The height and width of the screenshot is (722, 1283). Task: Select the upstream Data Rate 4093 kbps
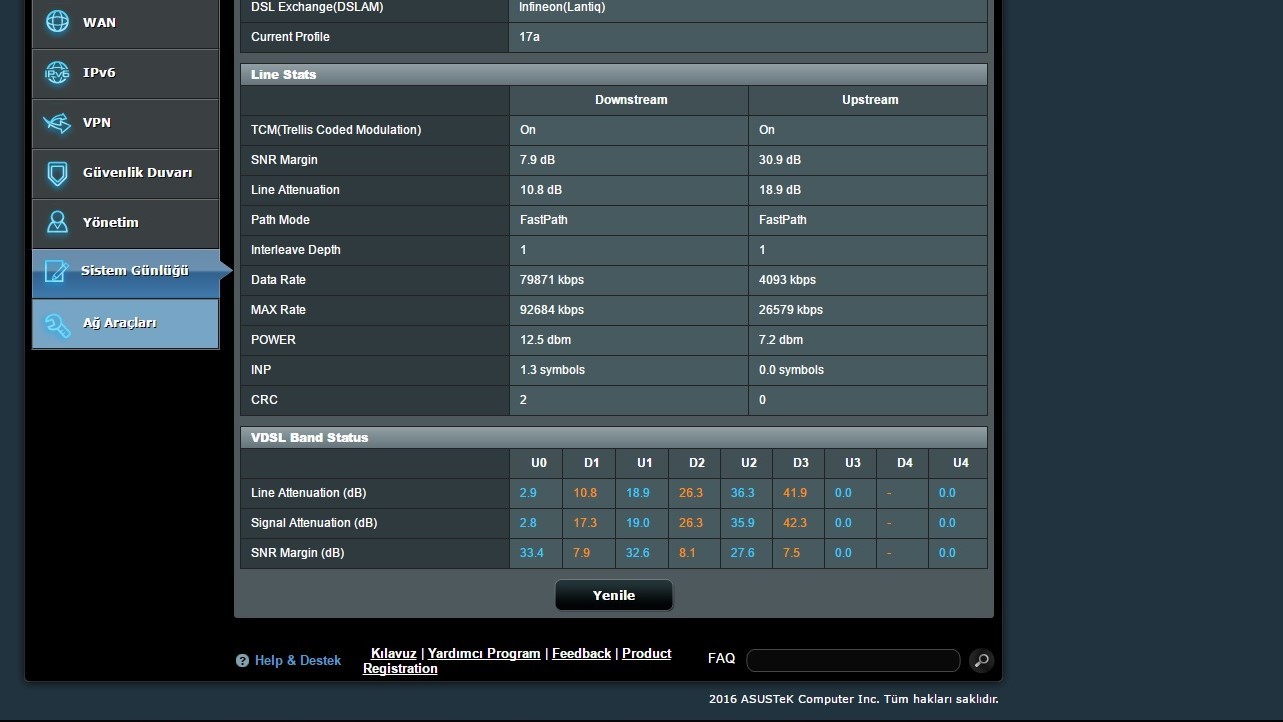(x=787, y=280)
